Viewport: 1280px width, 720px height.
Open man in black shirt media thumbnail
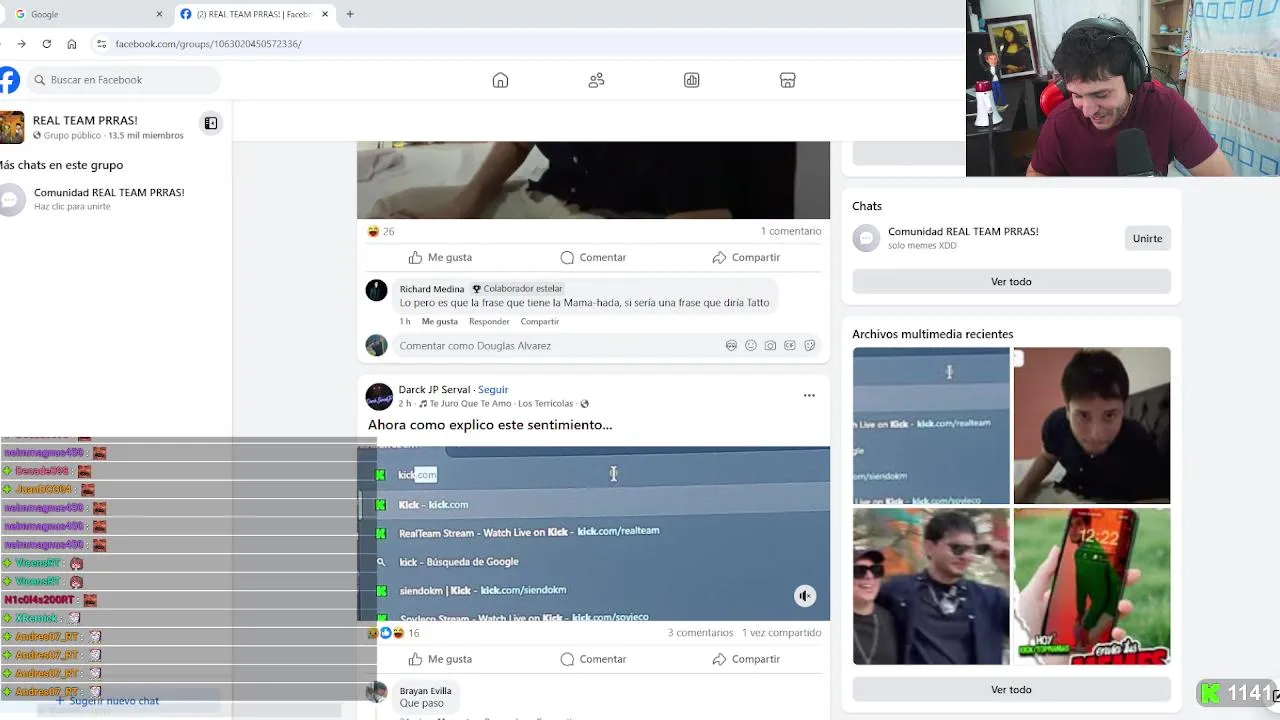pyautogui.click(x=1092, y=426)
